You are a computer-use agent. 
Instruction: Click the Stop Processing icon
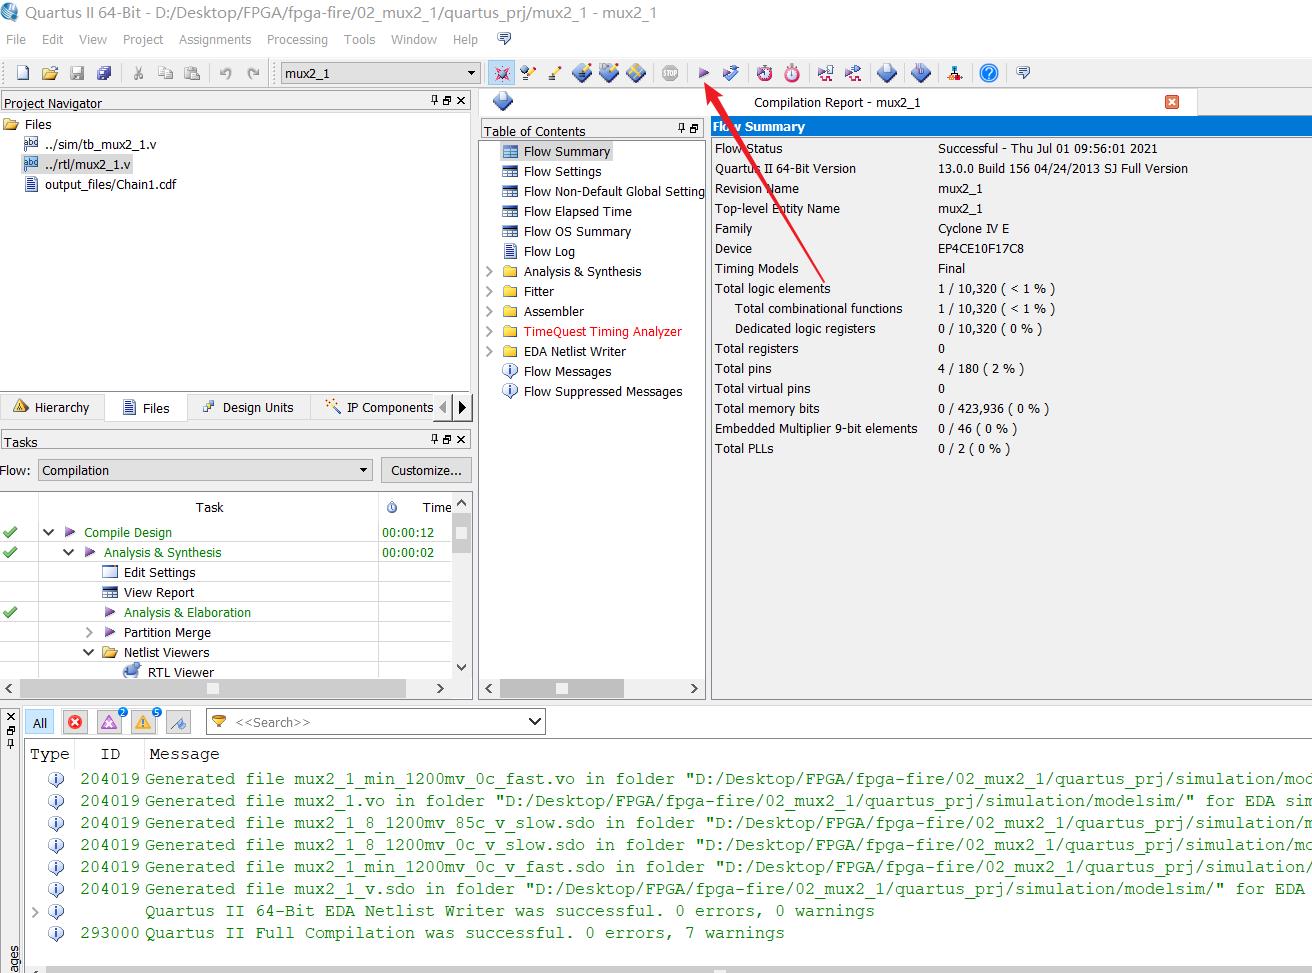click(670, 73)
